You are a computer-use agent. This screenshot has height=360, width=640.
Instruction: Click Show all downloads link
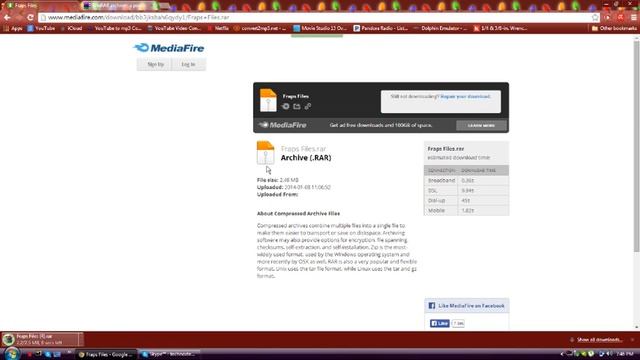(x=599, y=340)
